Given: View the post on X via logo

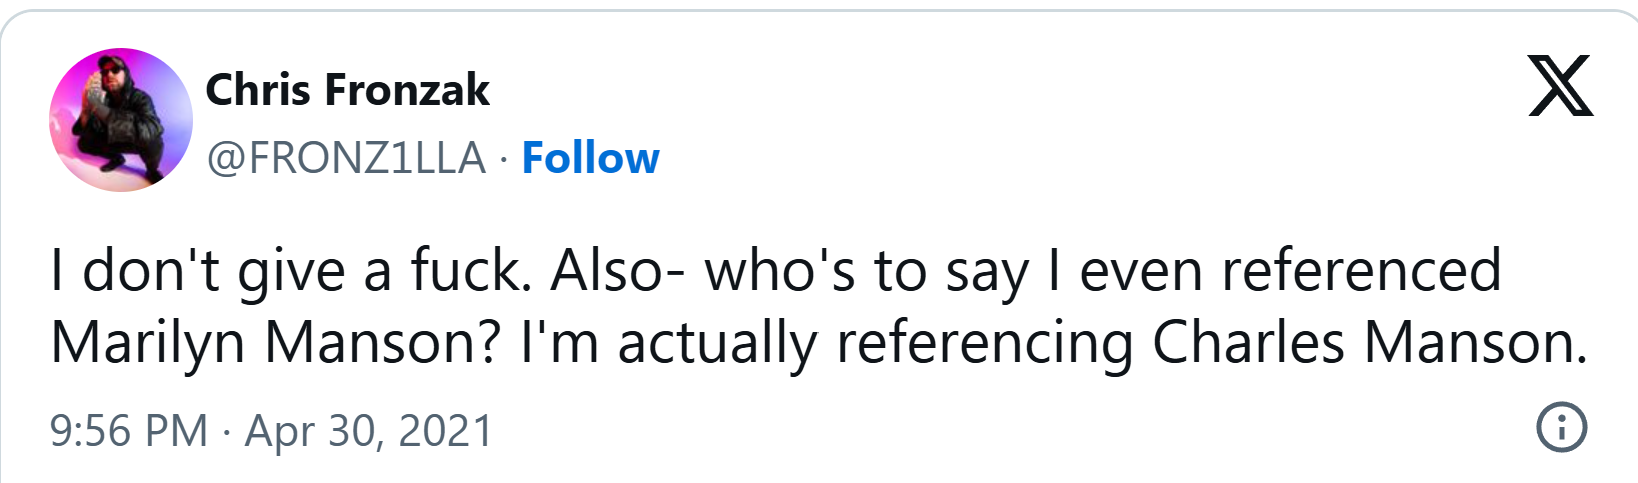Looking at the screenshot, I should coord(1560,87).
